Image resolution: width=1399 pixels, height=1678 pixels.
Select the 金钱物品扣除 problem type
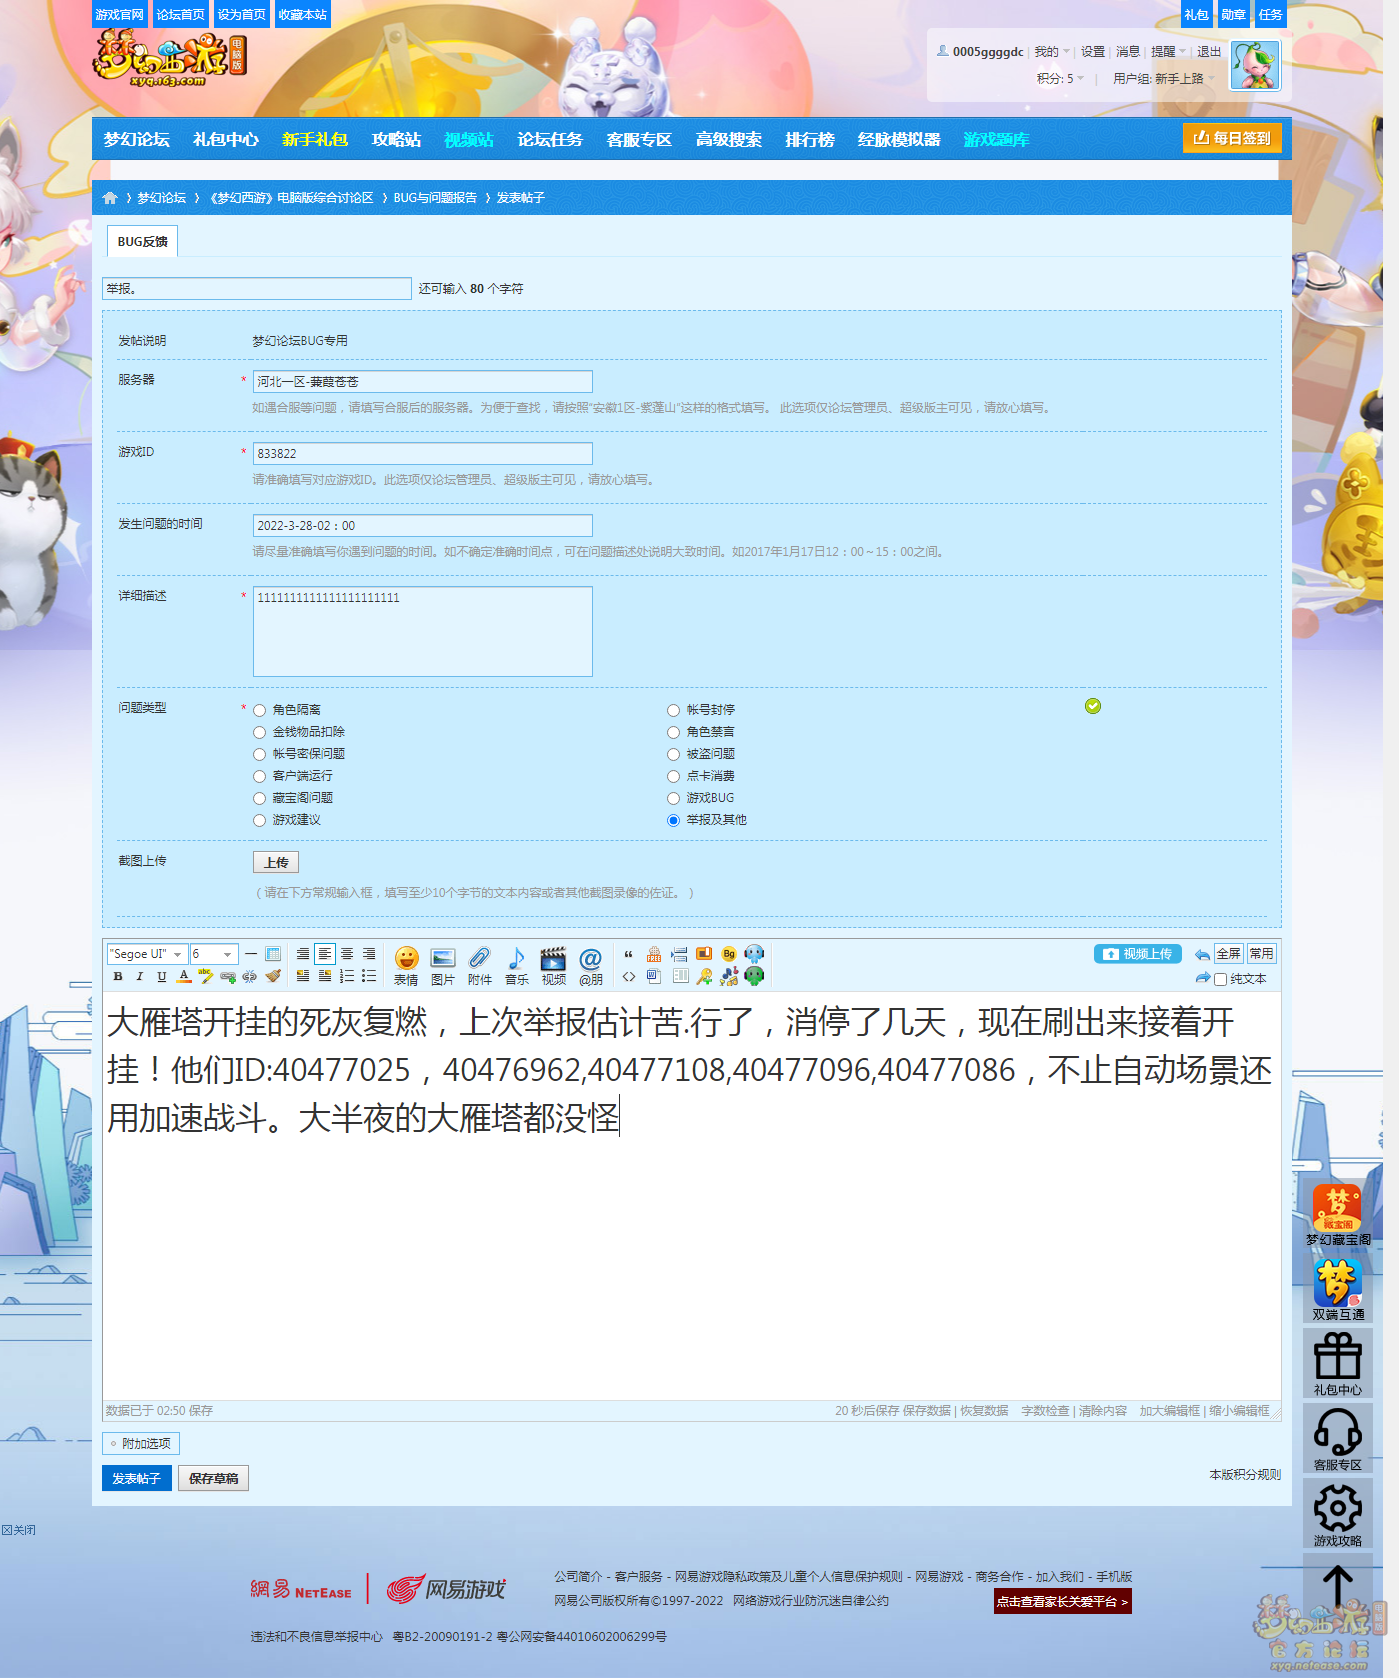coord(260,733)
